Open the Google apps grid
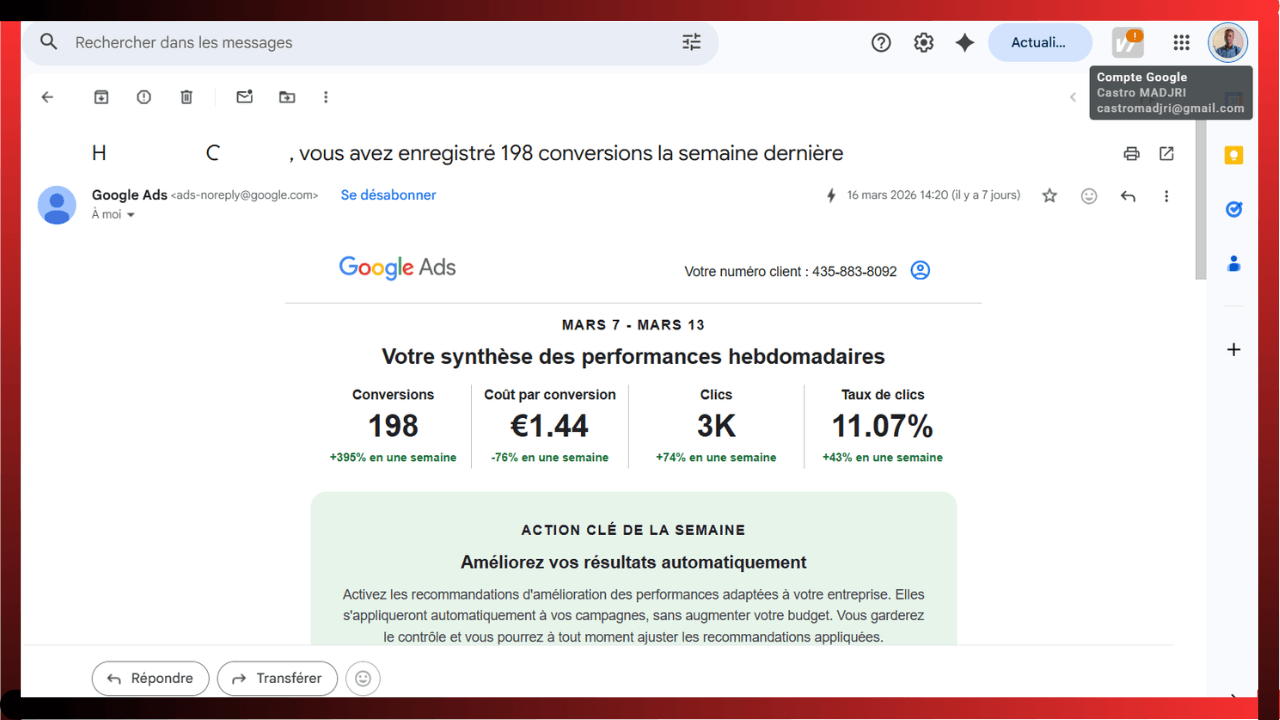This screenshot has height=720, width=1280. pyautogui.click(x=1182, y=42)
